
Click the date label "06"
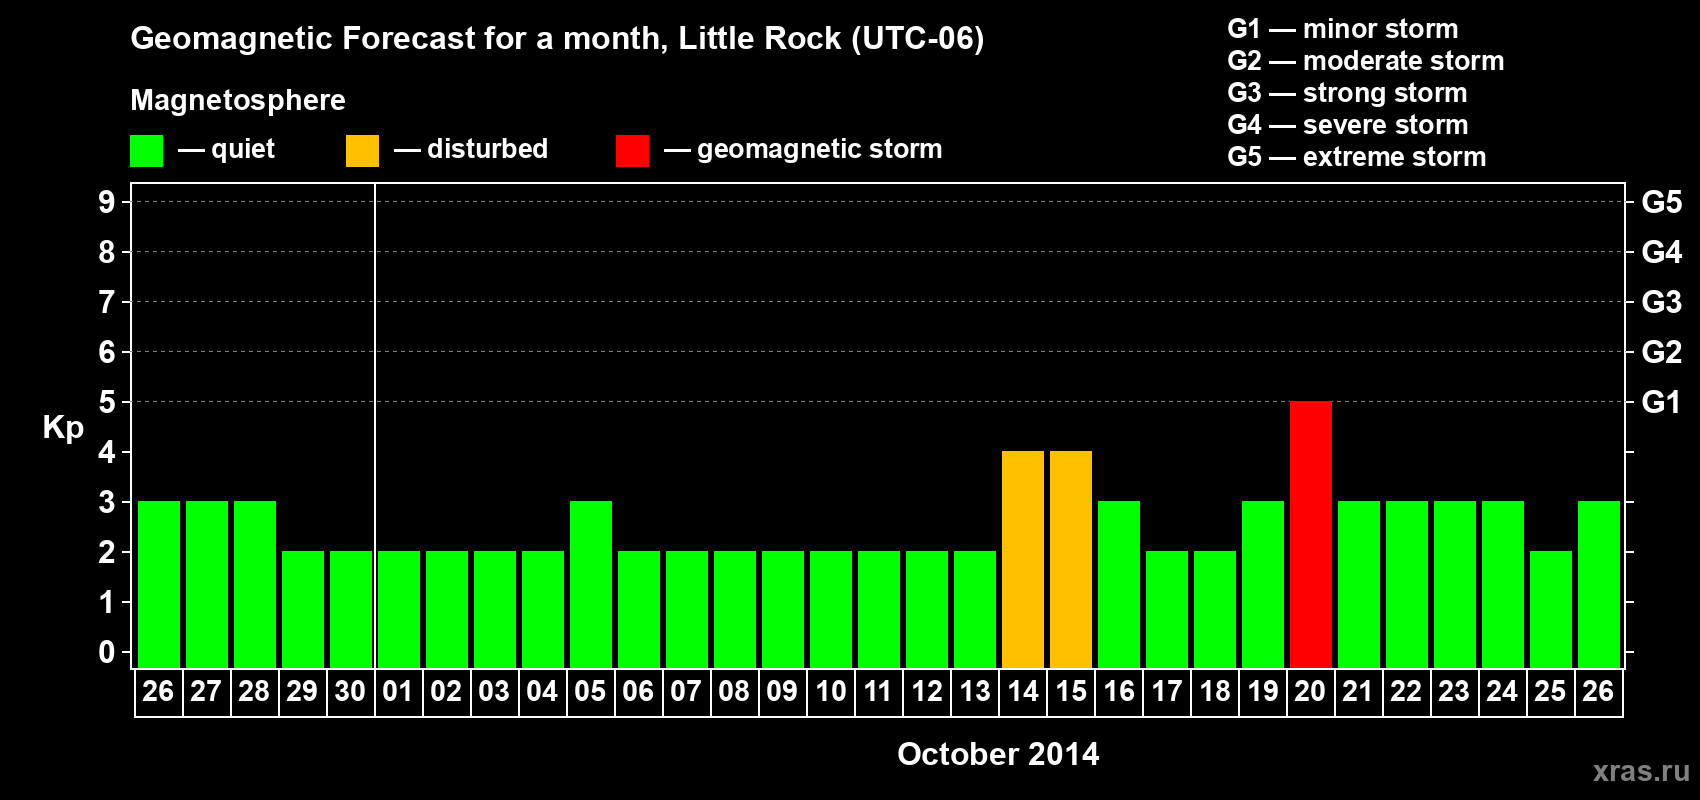point(638,692)
